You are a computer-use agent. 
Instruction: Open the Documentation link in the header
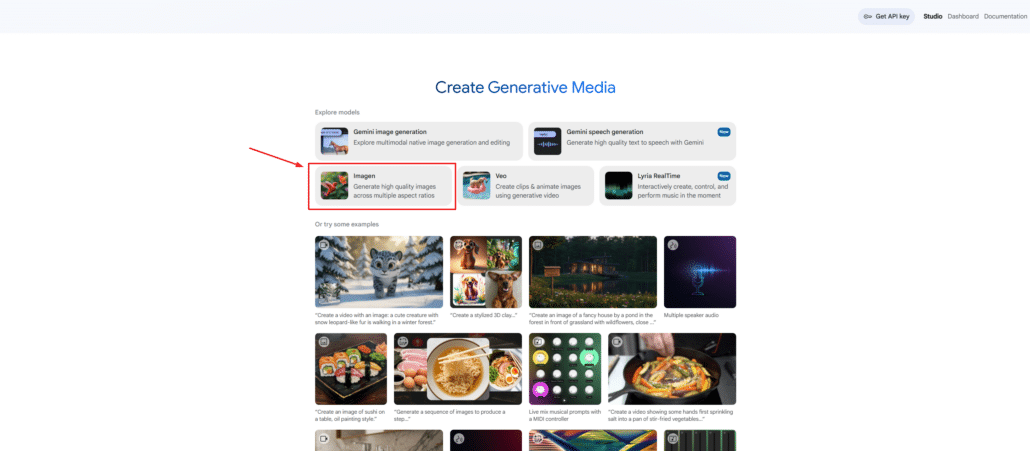[x=1005, y=16]
